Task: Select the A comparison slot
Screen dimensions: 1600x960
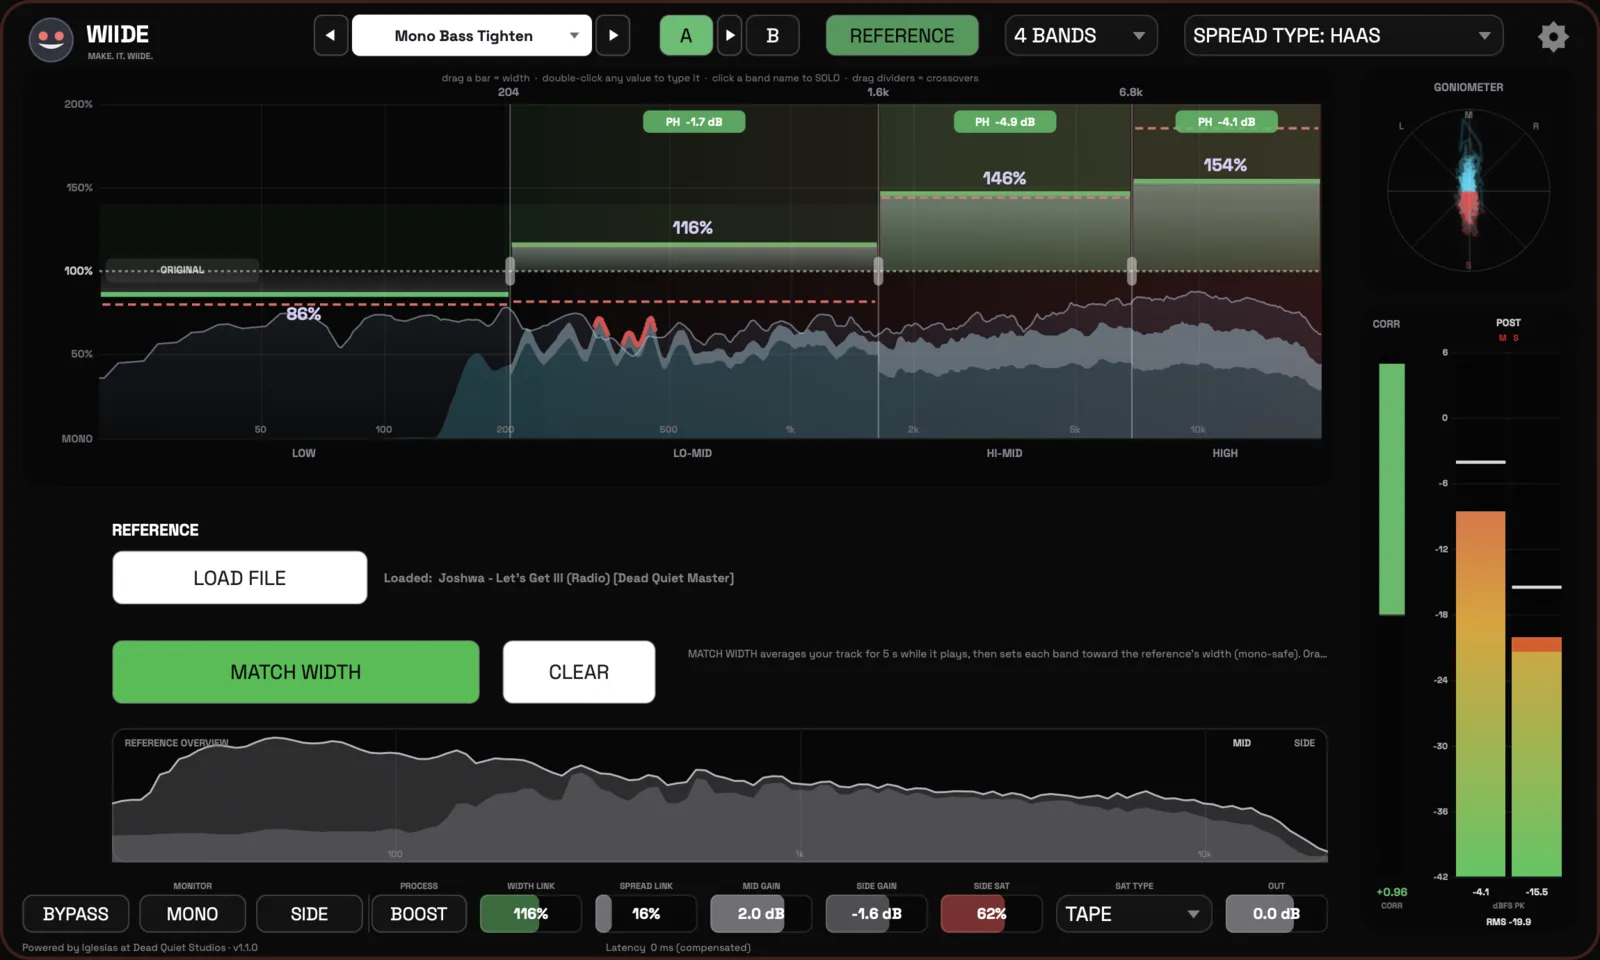Action: click(x=686, y=36)
